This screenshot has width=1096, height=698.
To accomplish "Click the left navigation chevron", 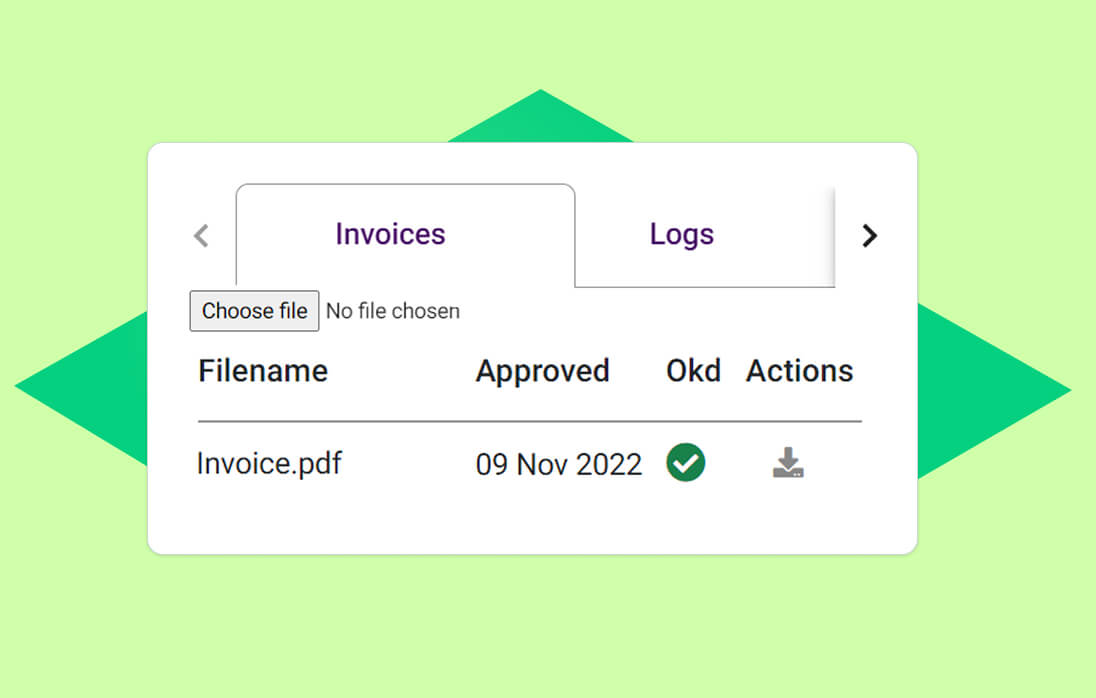I will click(200, 236).
